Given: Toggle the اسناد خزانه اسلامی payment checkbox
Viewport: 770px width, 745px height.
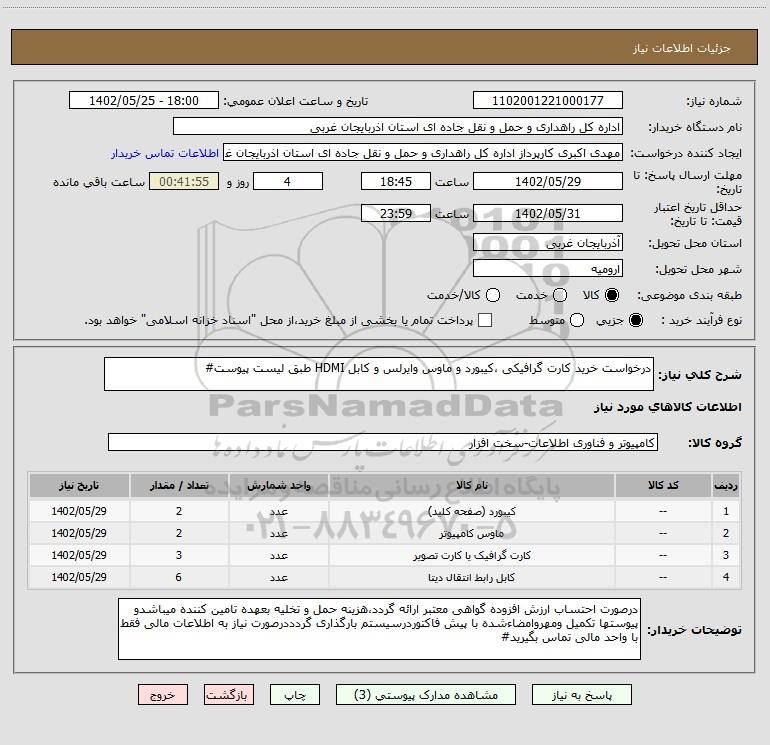Looking at the screenshot, I should click(x=485, y=320).
